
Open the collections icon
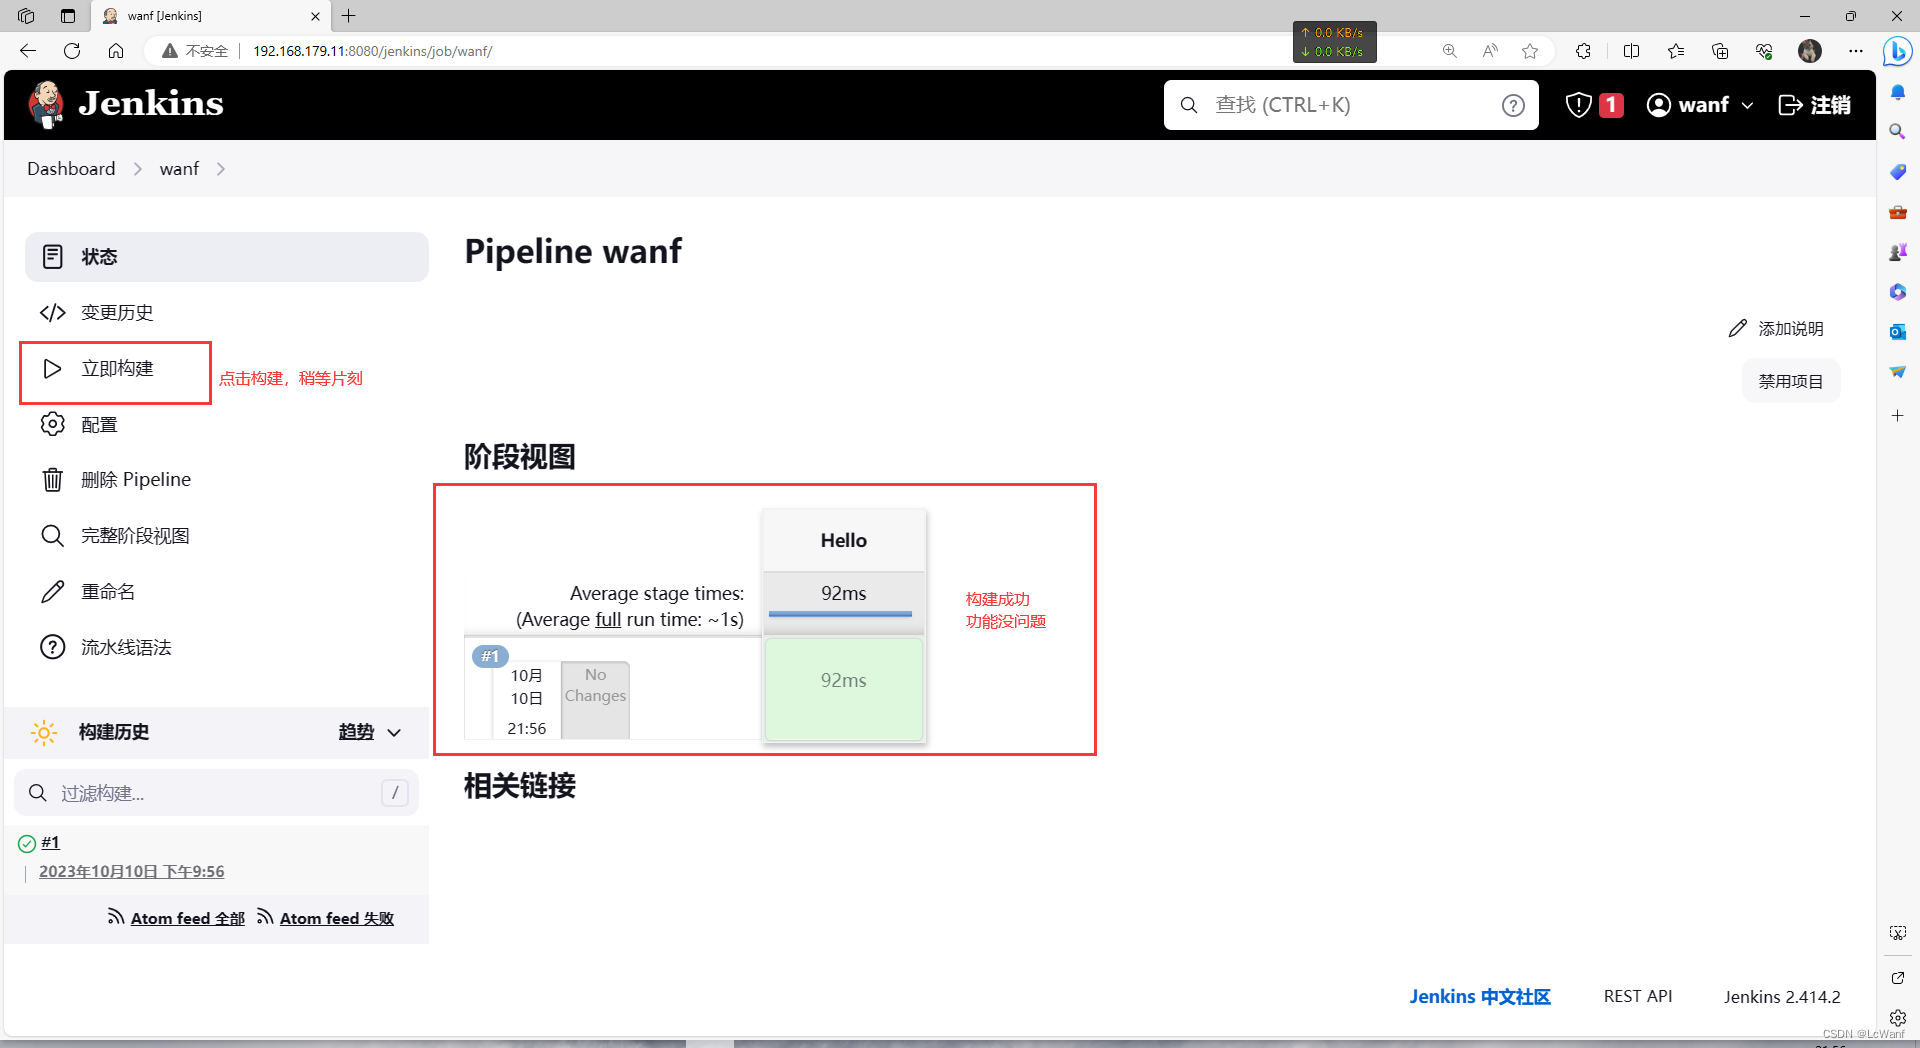click(1720, 51)
